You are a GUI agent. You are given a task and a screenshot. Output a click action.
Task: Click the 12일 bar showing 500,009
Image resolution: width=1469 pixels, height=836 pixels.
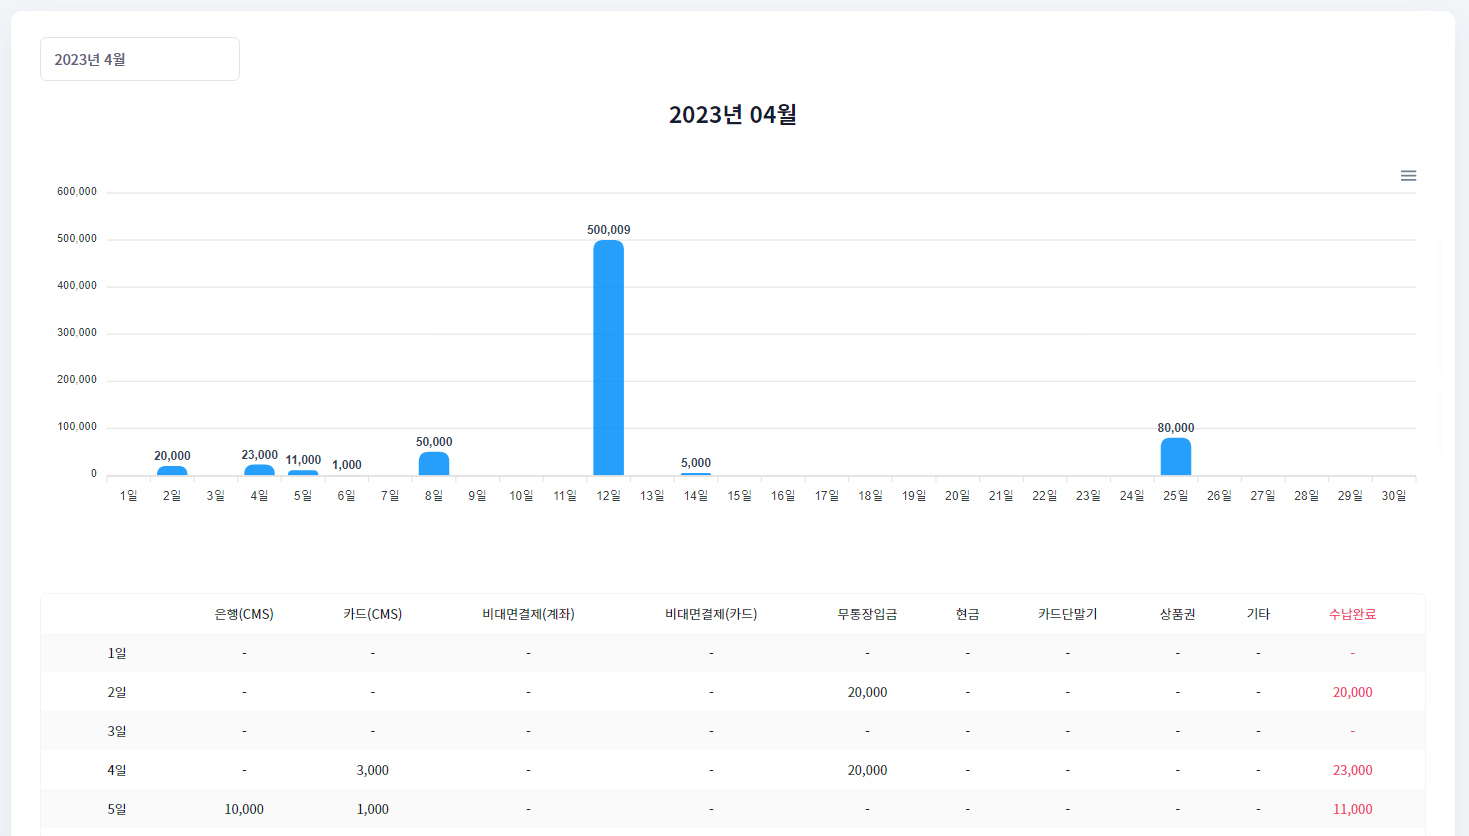pyautogui.click(x=608, y=358)
